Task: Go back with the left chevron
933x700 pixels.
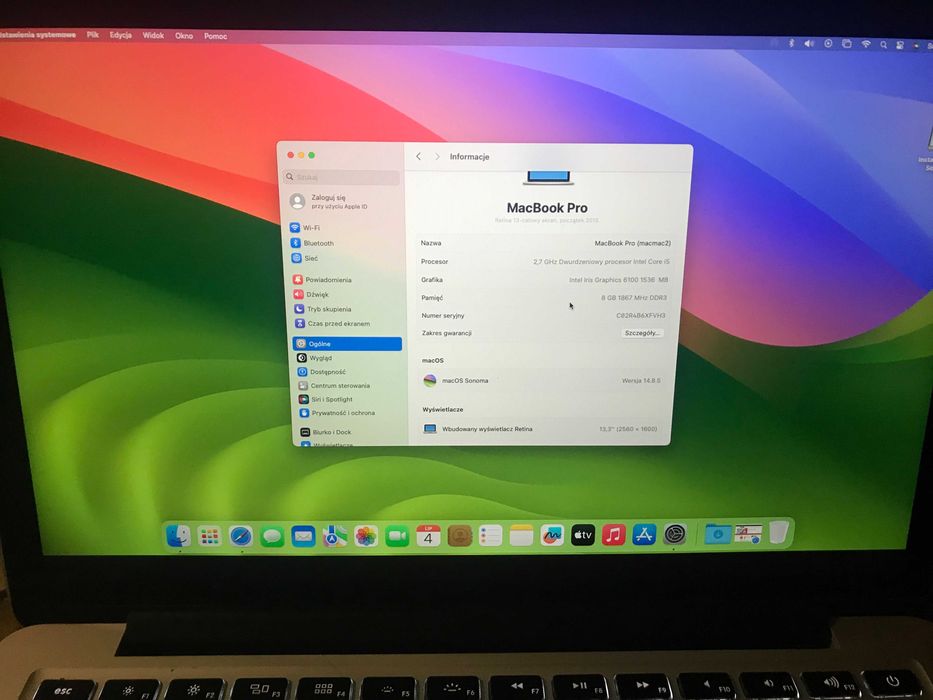Action: 419,156
